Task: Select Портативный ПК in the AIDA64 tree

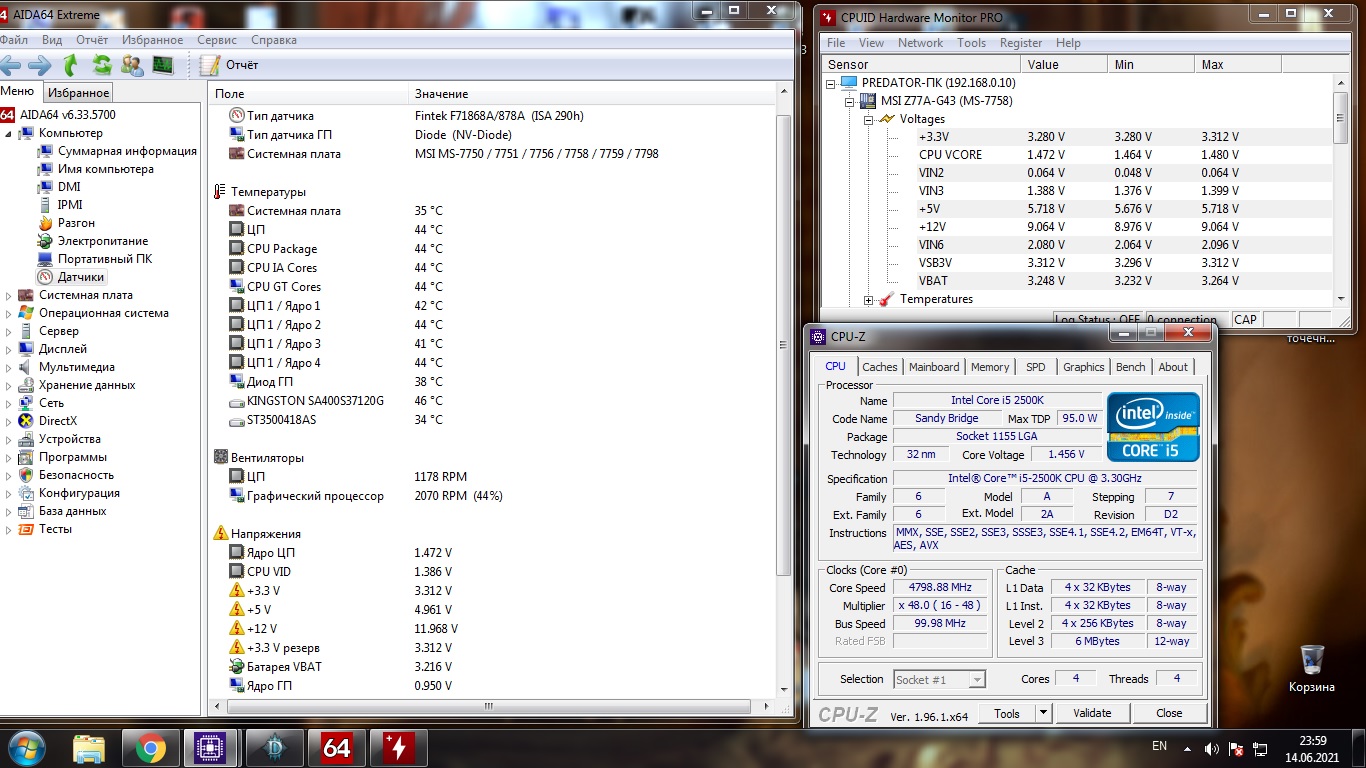Action: tap(105, 259)
